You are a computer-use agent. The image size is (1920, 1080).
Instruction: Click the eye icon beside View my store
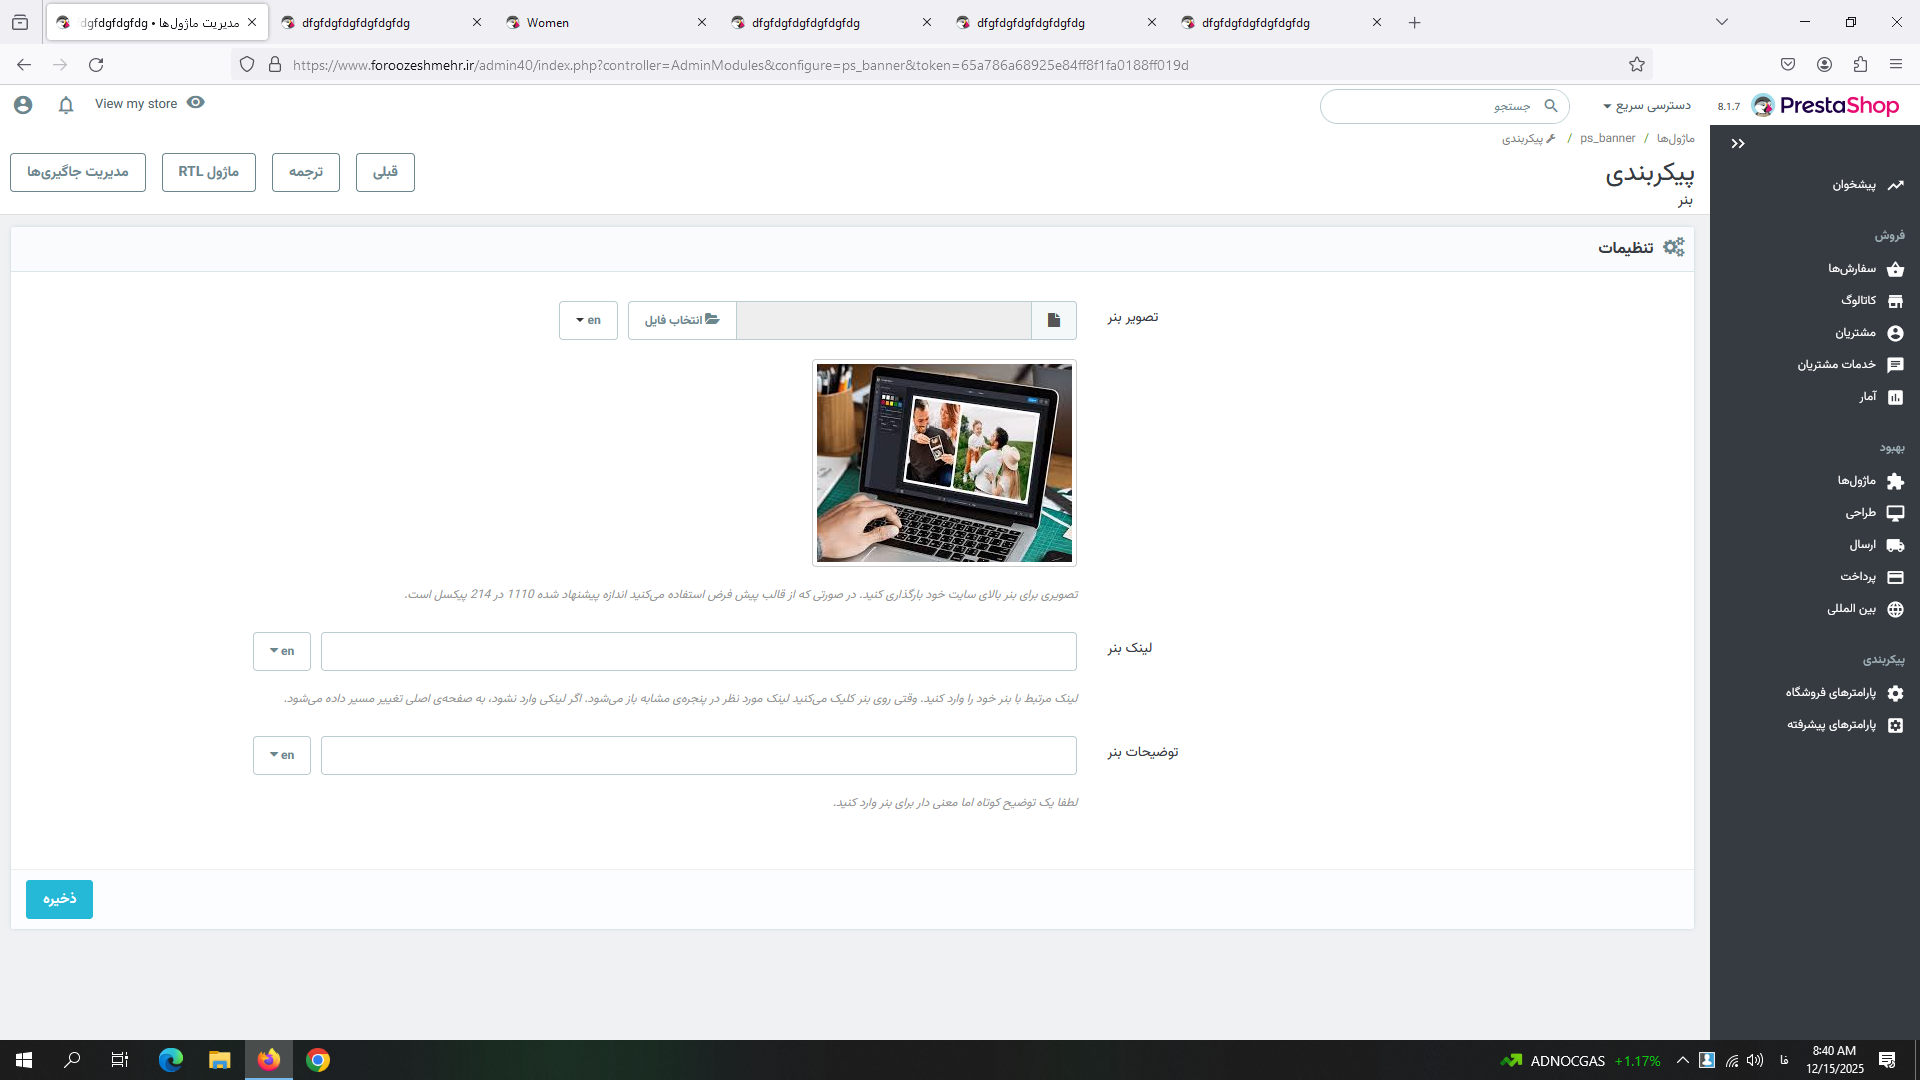pyautogui.click(x=196, y=103)
